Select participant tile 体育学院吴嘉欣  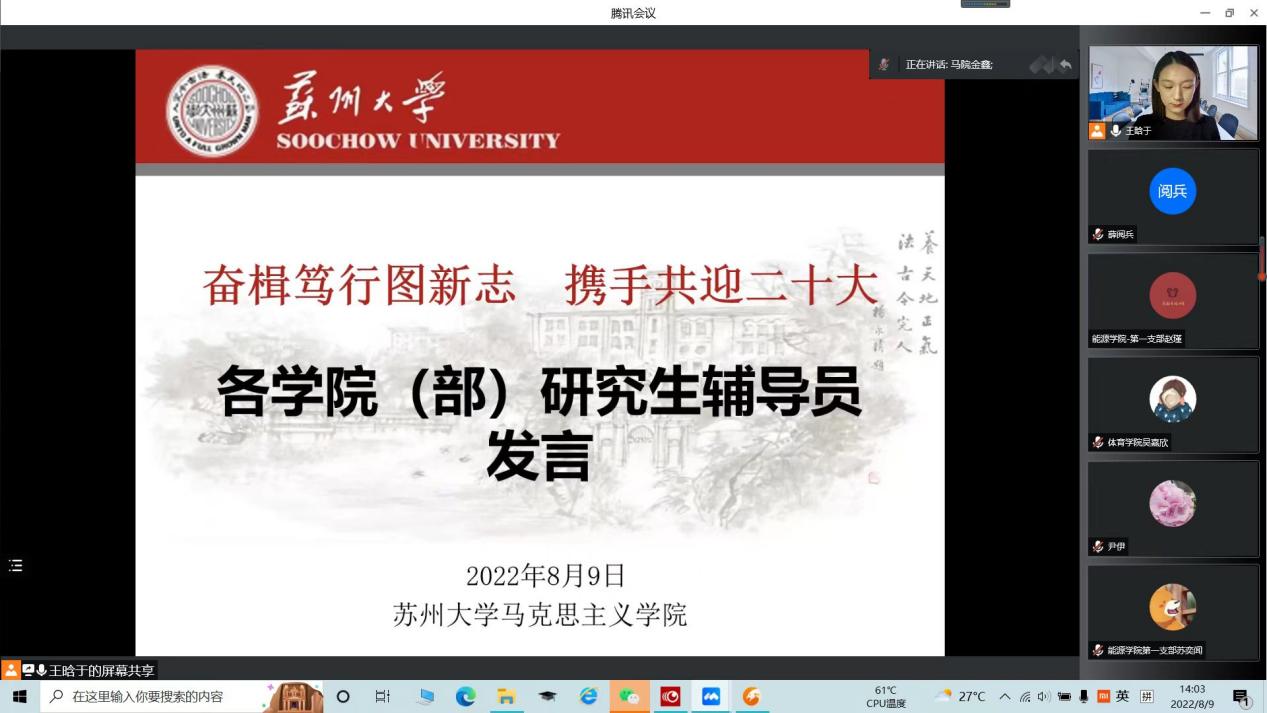tap(1173, 404)
